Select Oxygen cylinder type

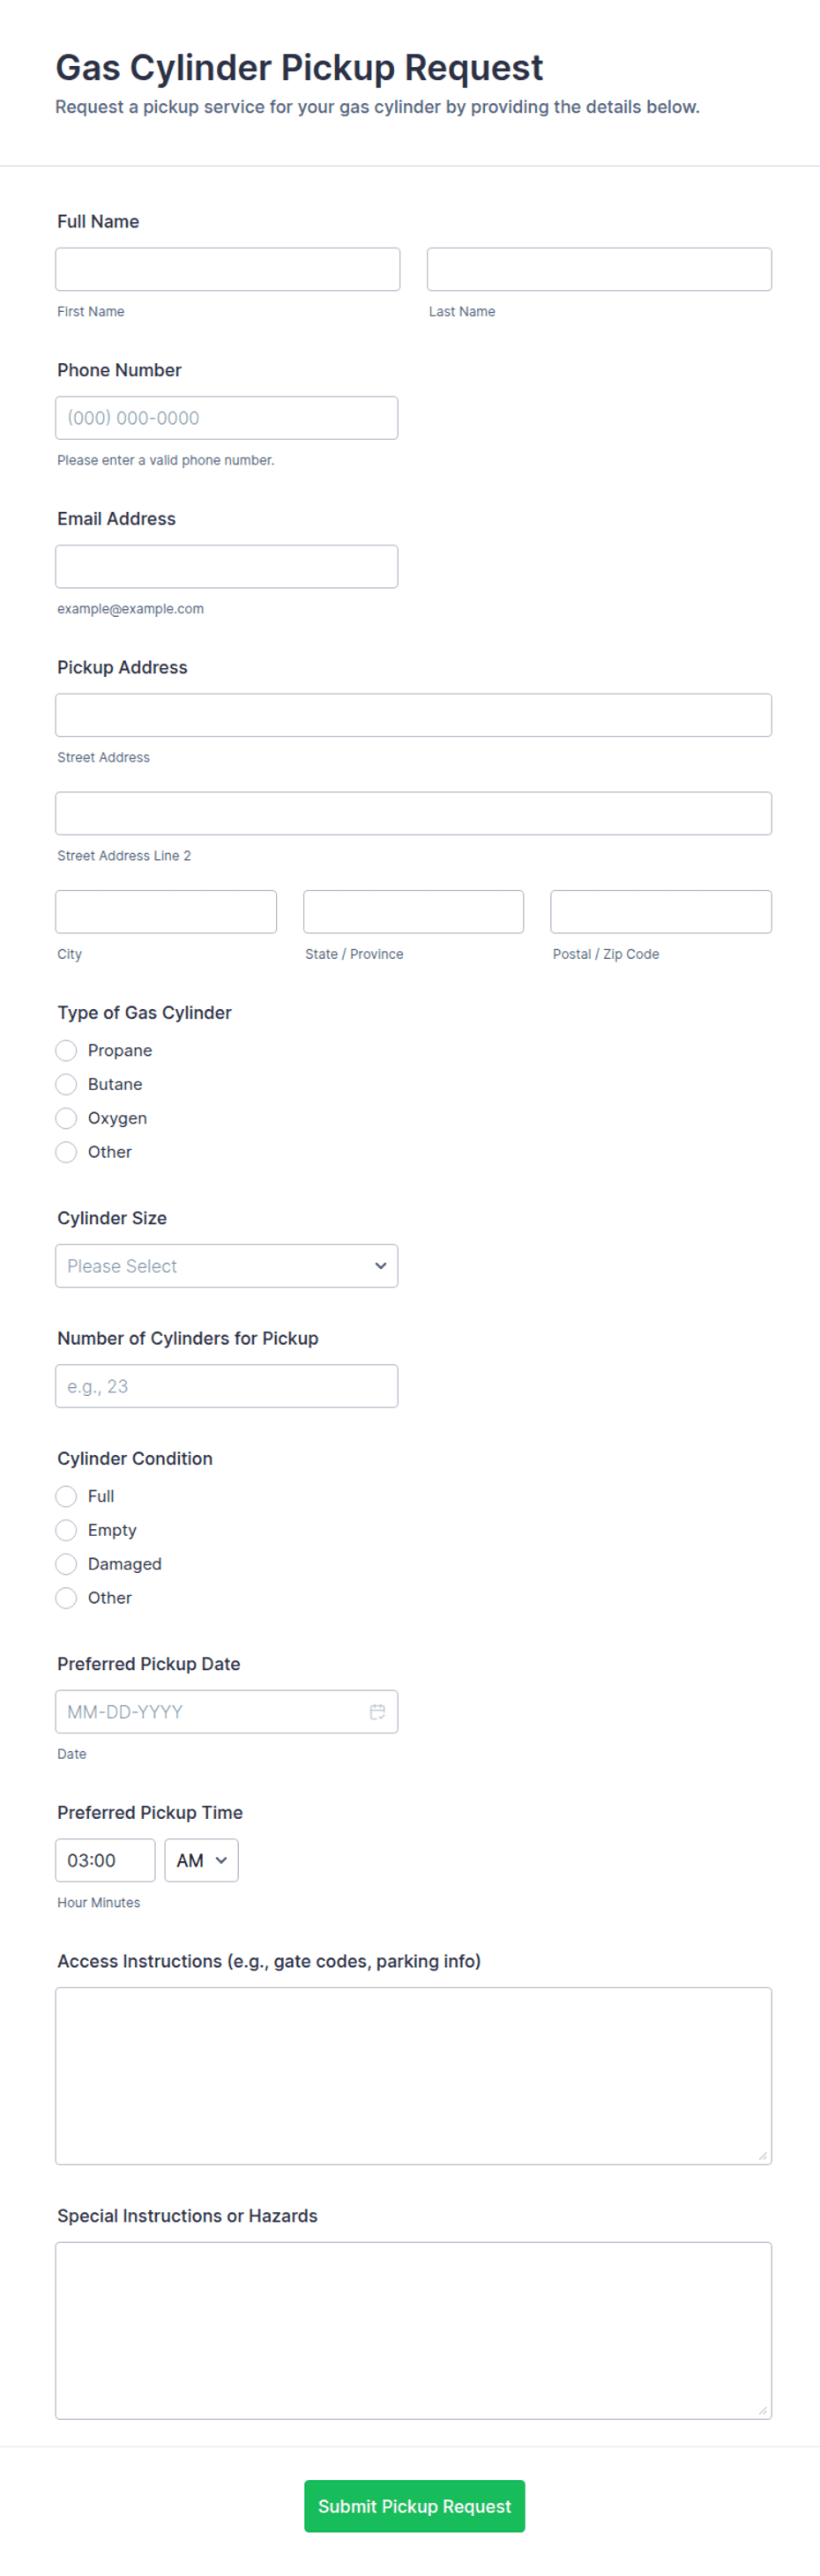(66, 1118)
